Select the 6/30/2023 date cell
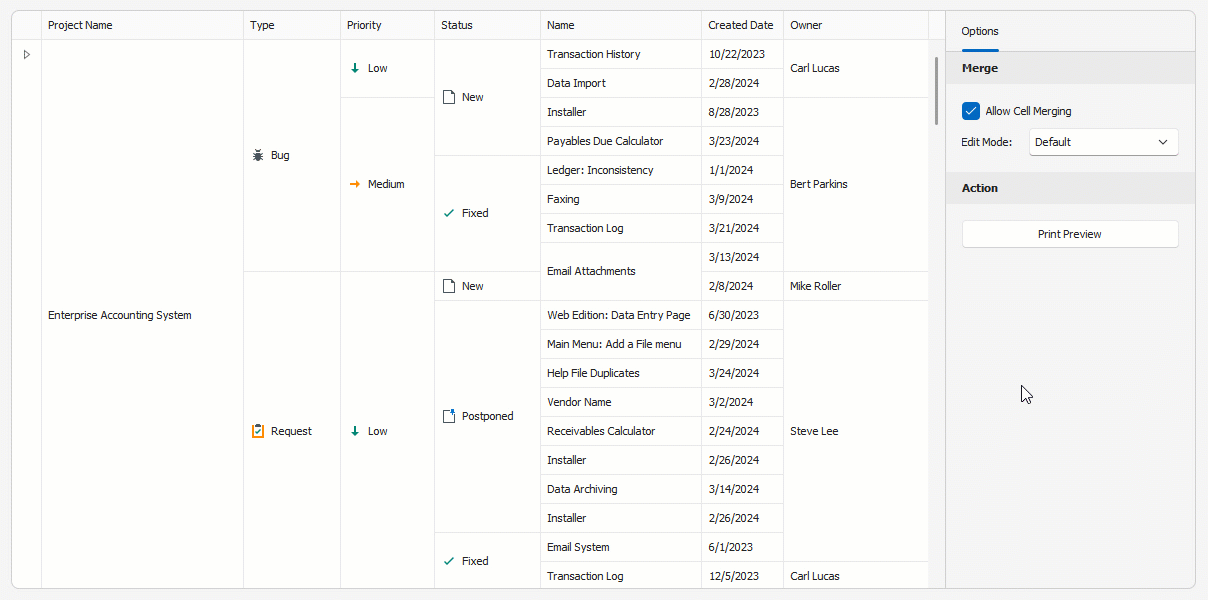Viewport: 1208px width, 600px height. coord(743,315)
